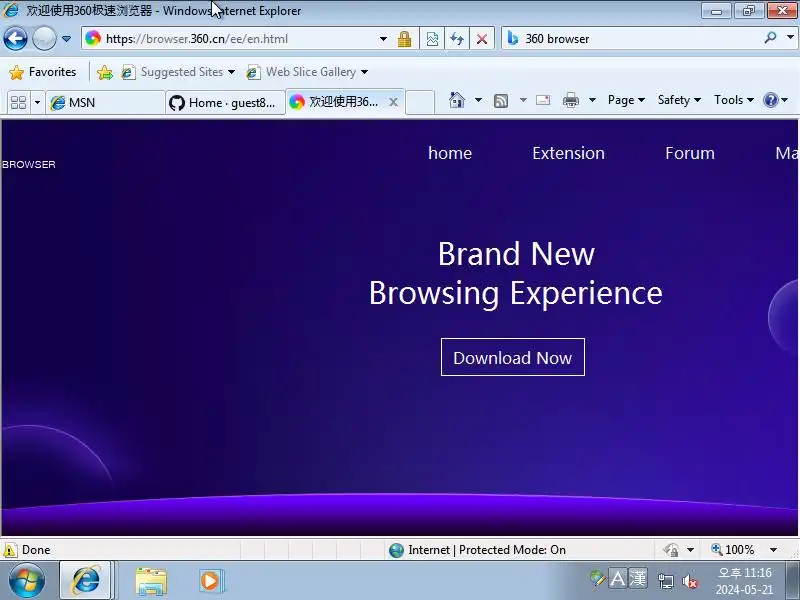The height and width of the screenshot is (600, 800).
Task: Click the Windows Start orb
Action: coord(27,581)
